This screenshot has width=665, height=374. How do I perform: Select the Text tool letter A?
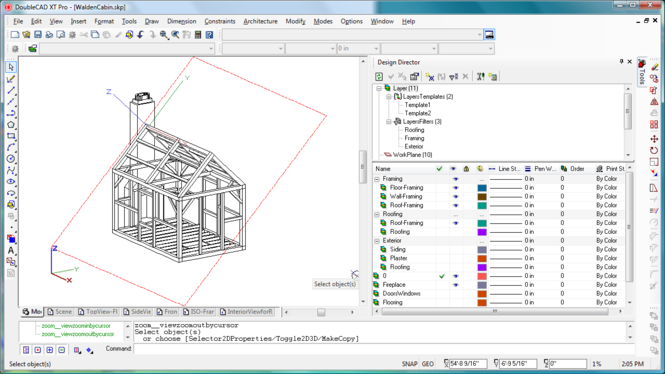coord(11,250)
